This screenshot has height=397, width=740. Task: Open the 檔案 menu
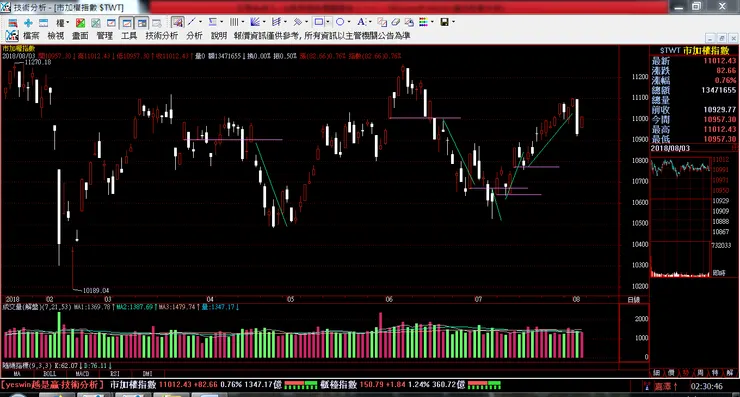pos(31,36)
